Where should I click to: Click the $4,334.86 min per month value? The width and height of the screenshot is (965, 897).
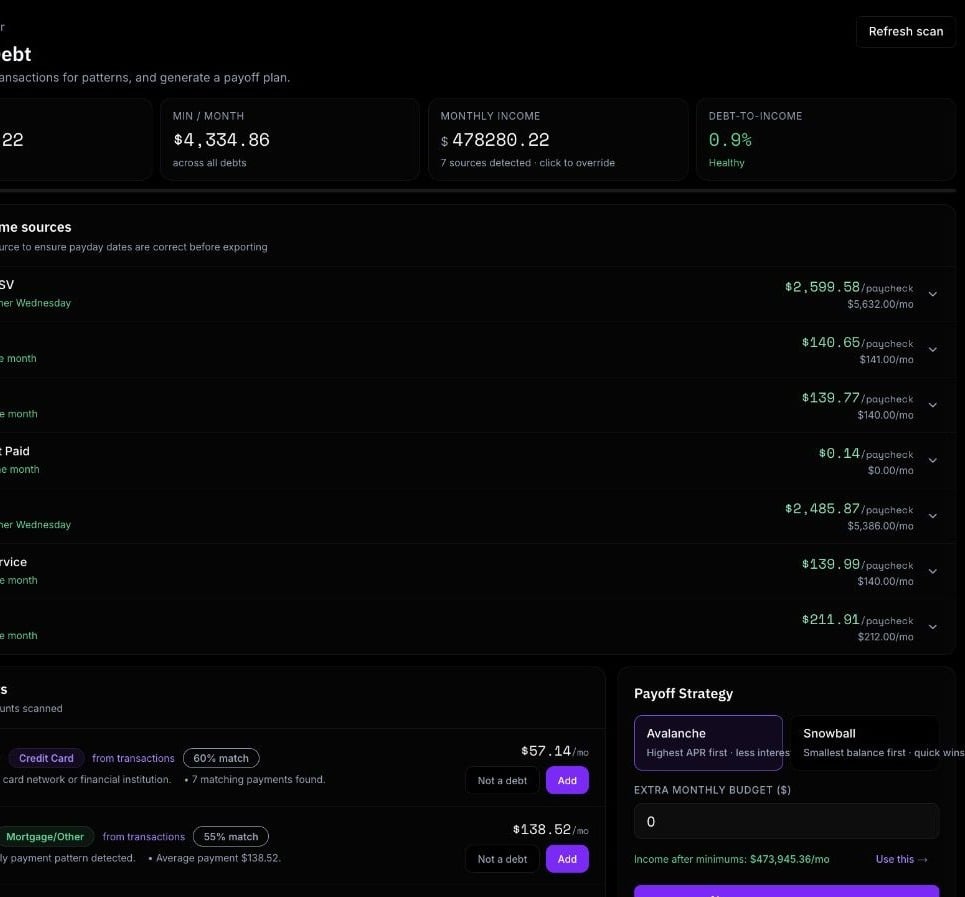(222, 140)
